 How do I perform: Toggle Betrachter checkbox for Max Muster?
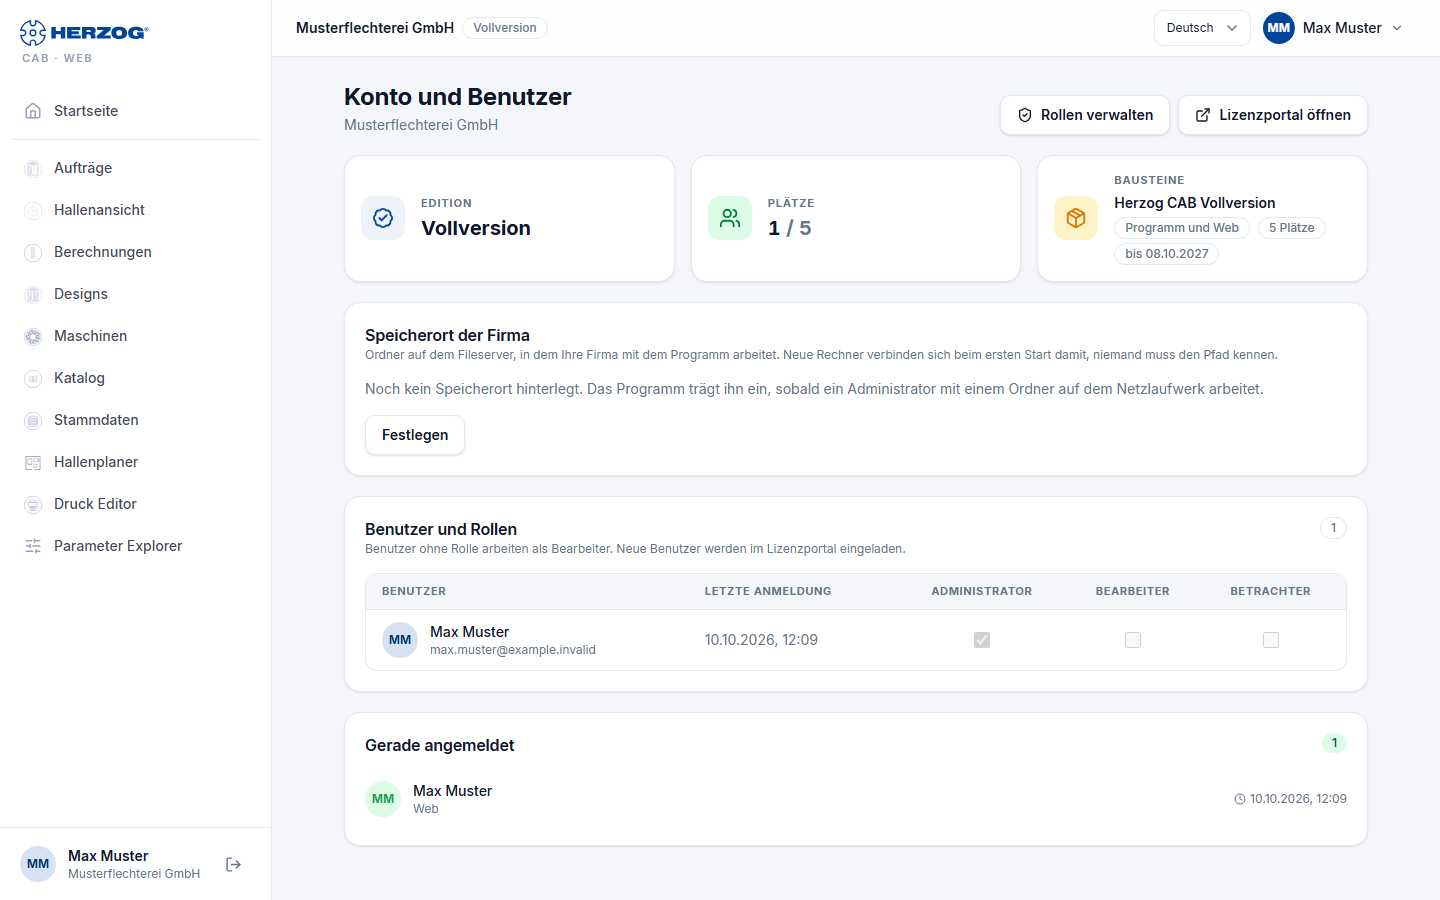pyautogui.click(x=1271, y=640)
